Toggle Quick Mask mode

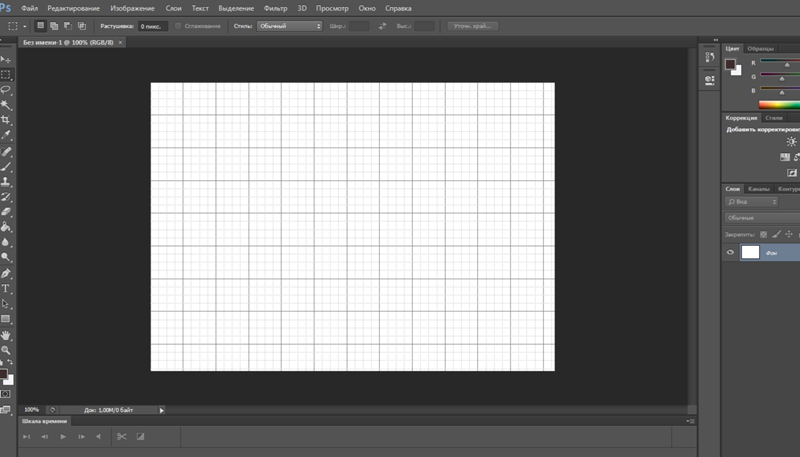[5, 394]
